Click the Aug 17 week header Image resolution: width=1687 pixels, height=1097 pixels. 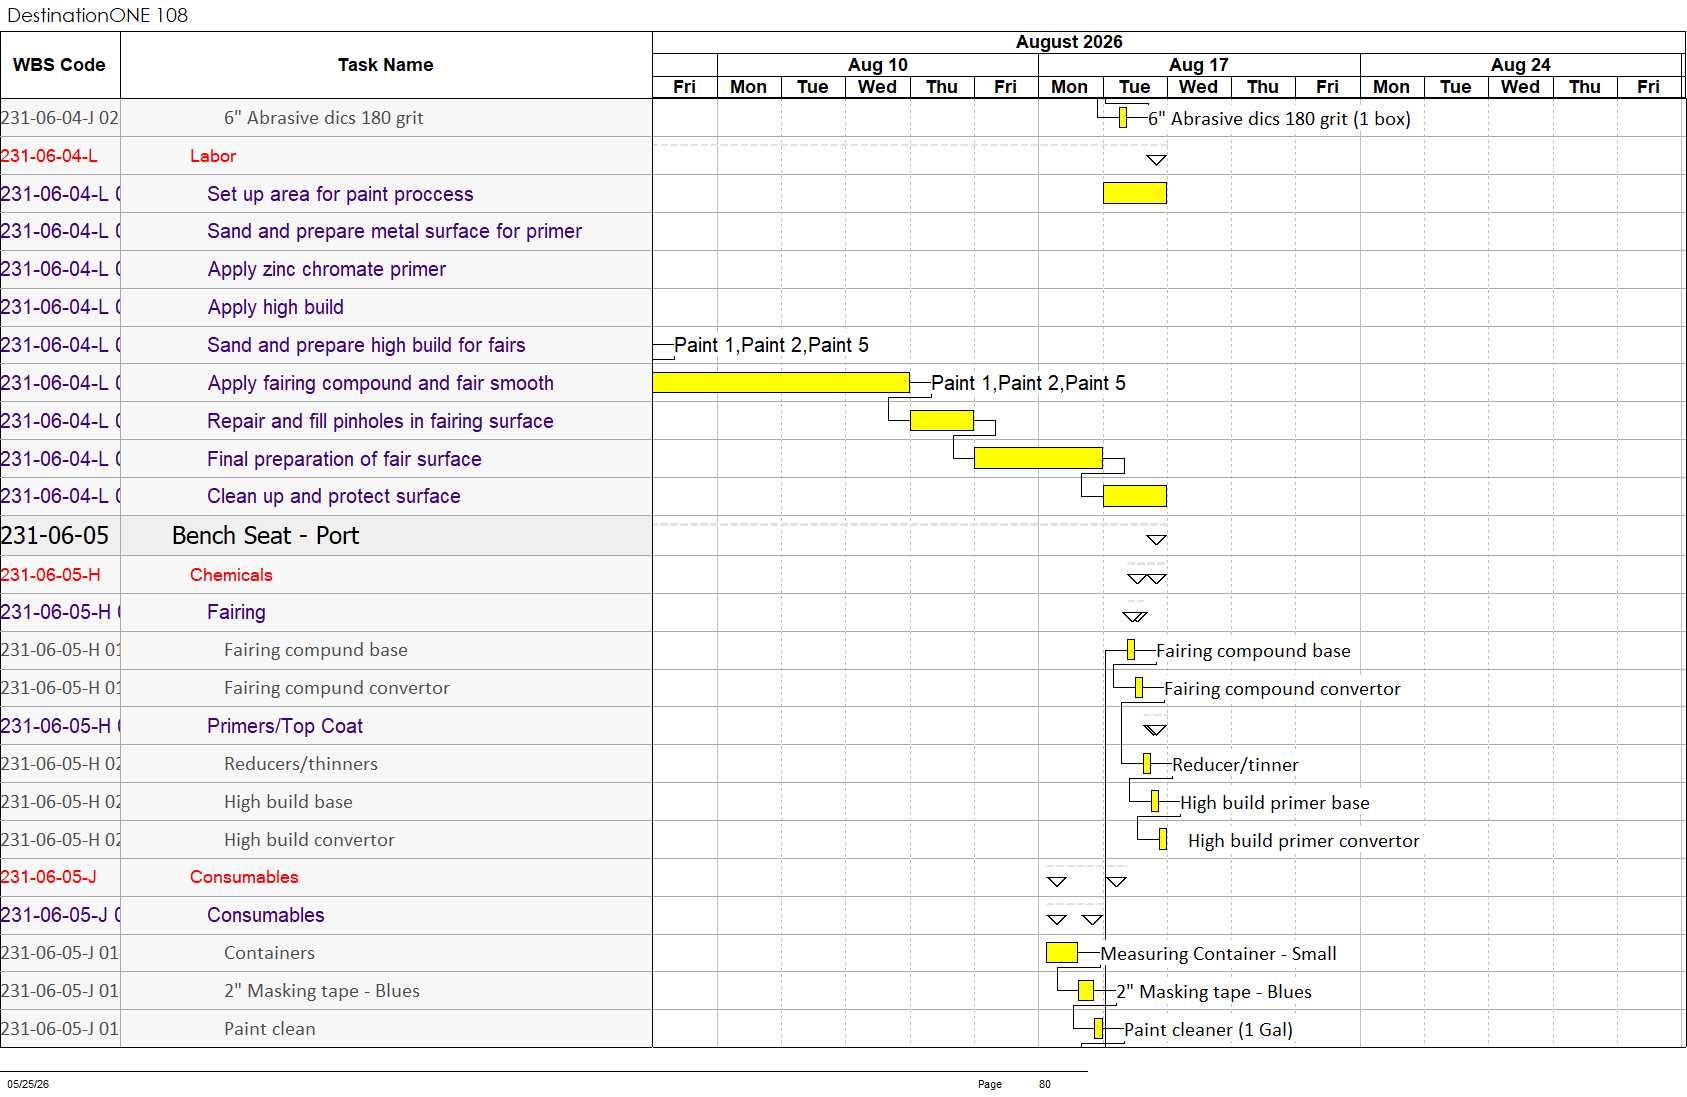coord(1199,65)
